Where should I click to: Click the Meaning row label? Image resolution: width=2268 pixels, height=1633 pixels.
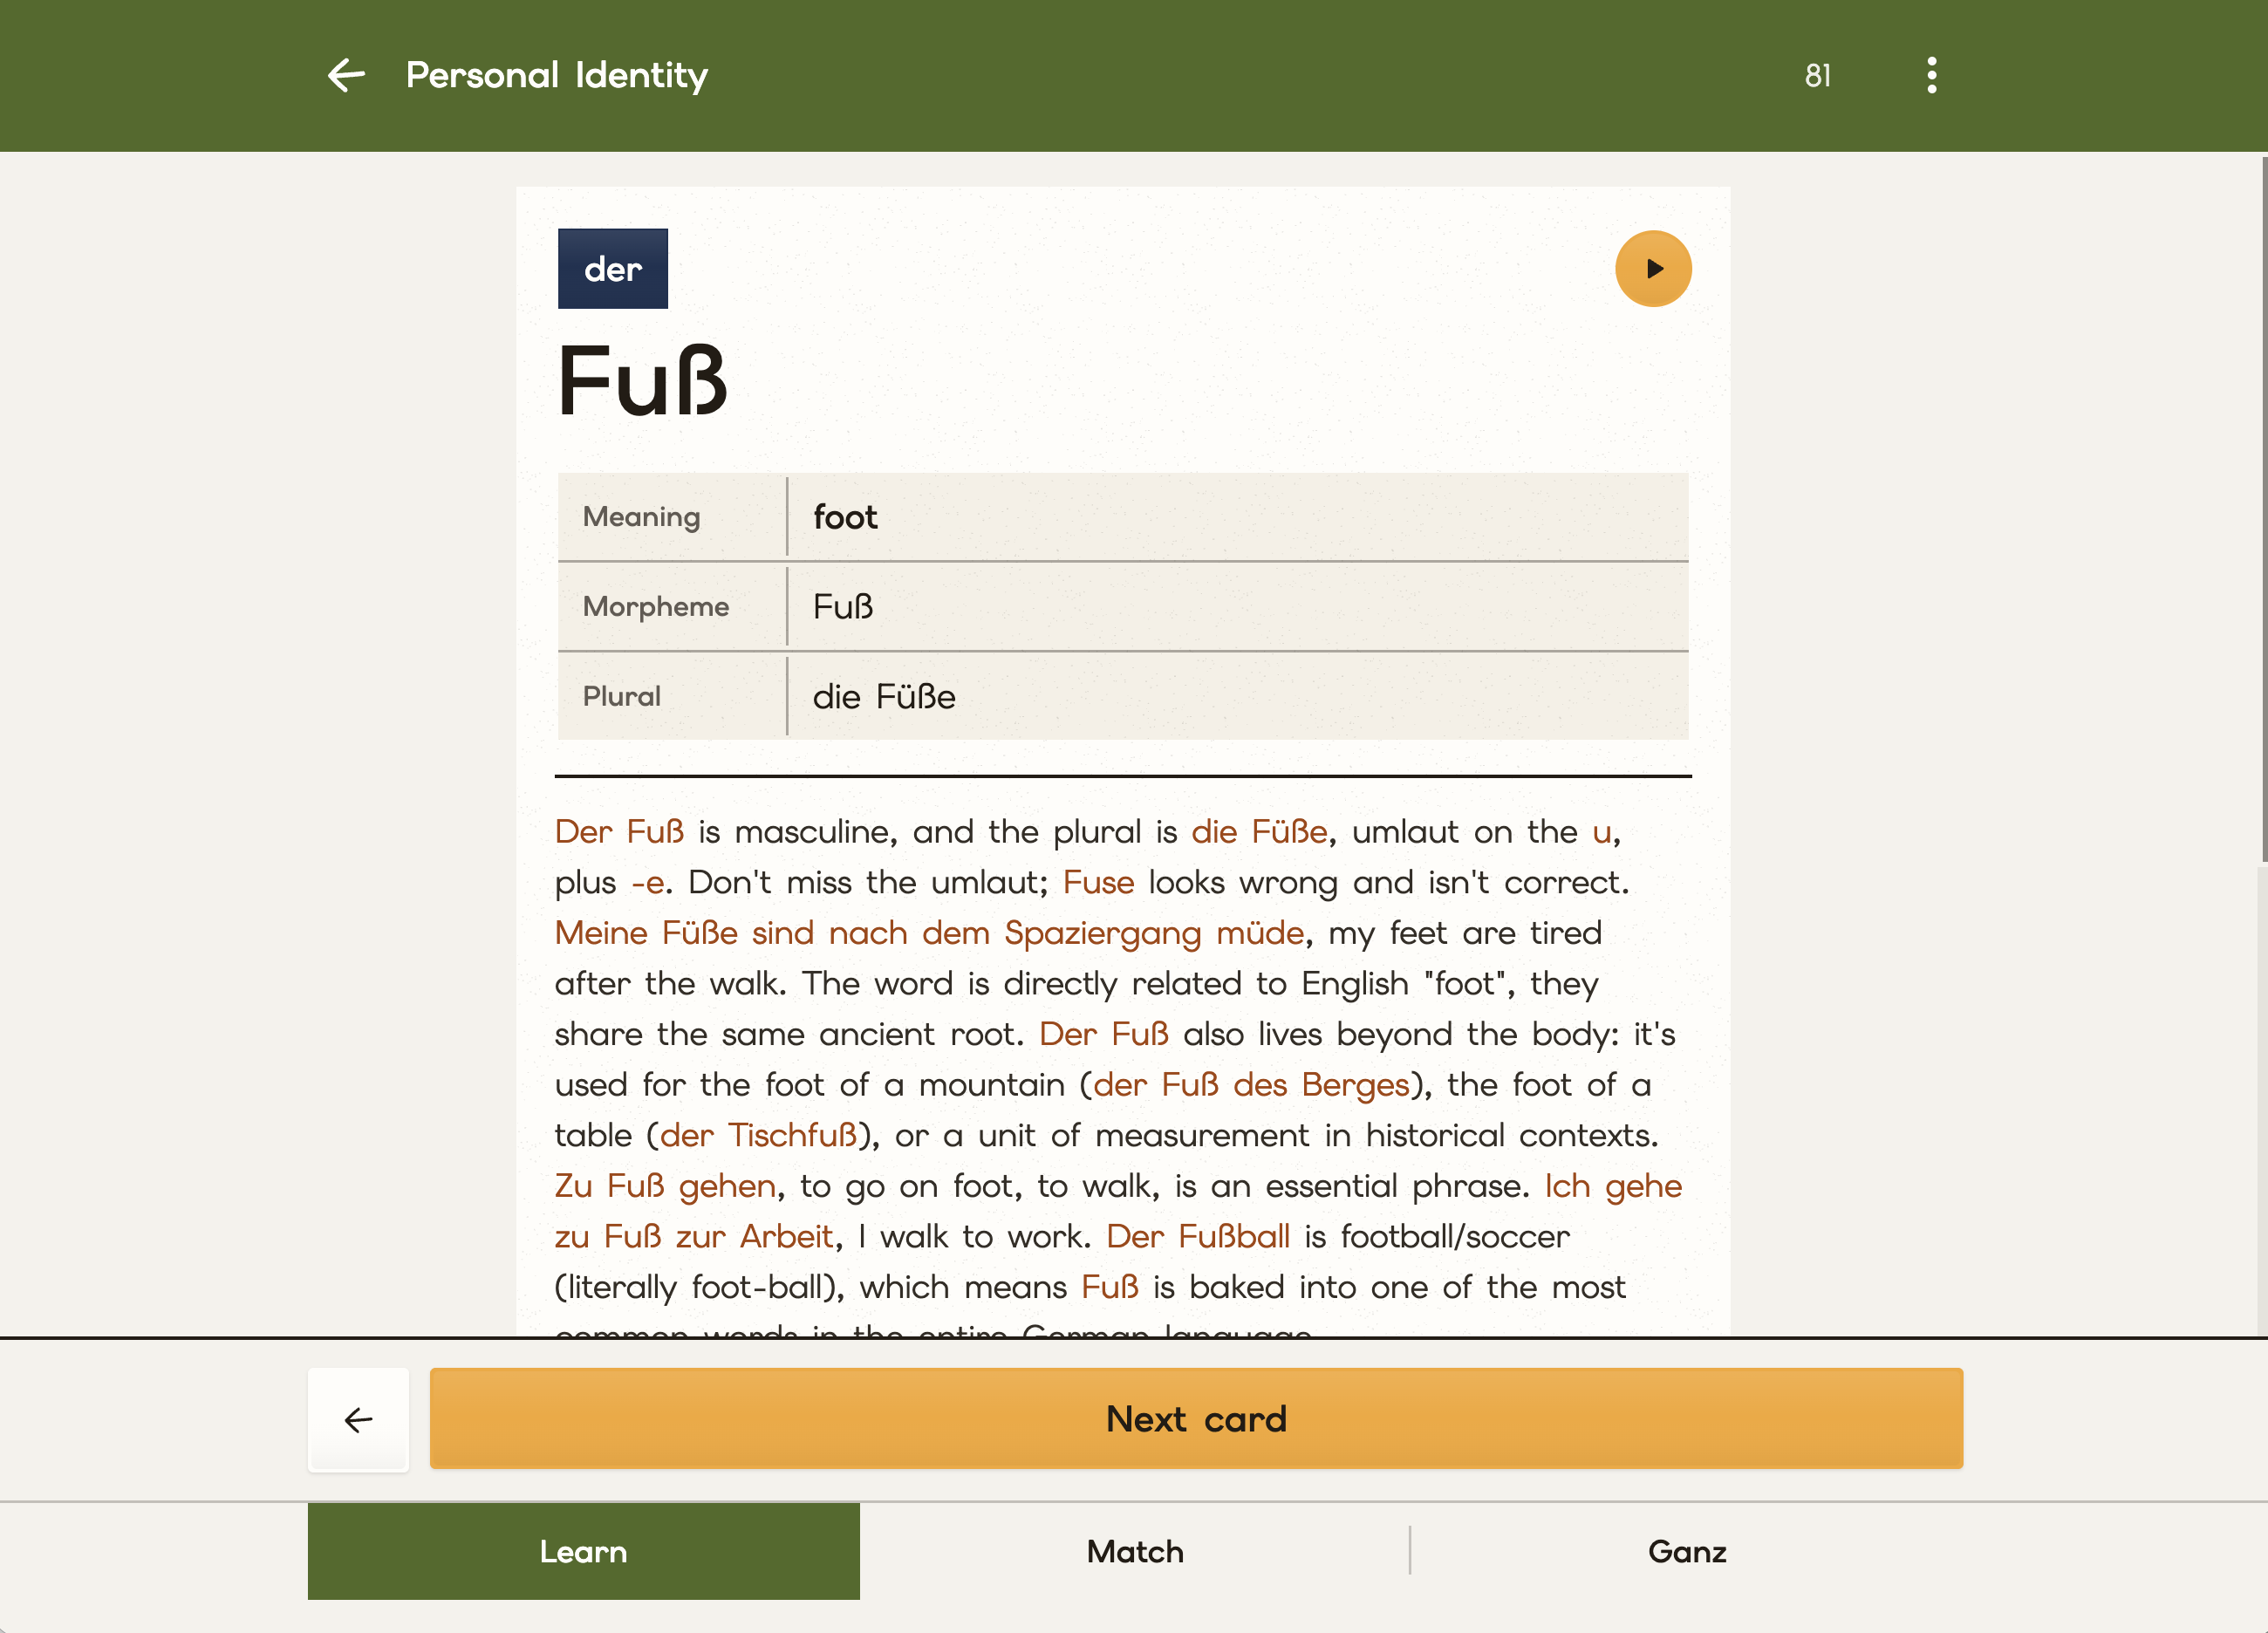[x=642, y=517]
